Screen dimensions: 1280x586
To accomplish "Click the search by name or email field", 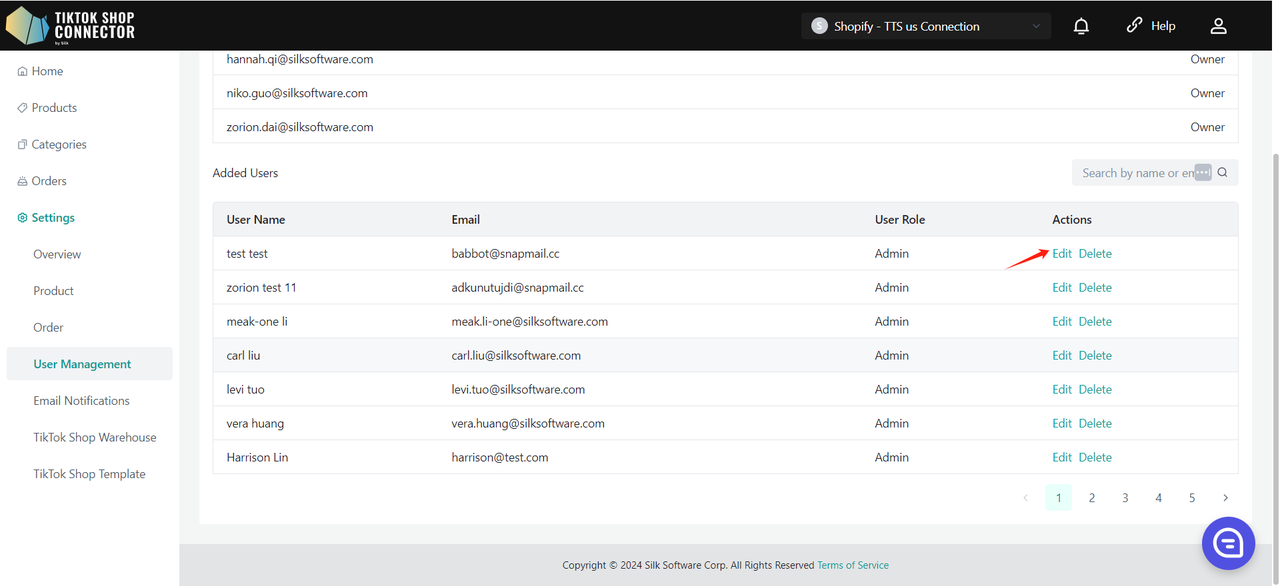I will pos(1135,173).
